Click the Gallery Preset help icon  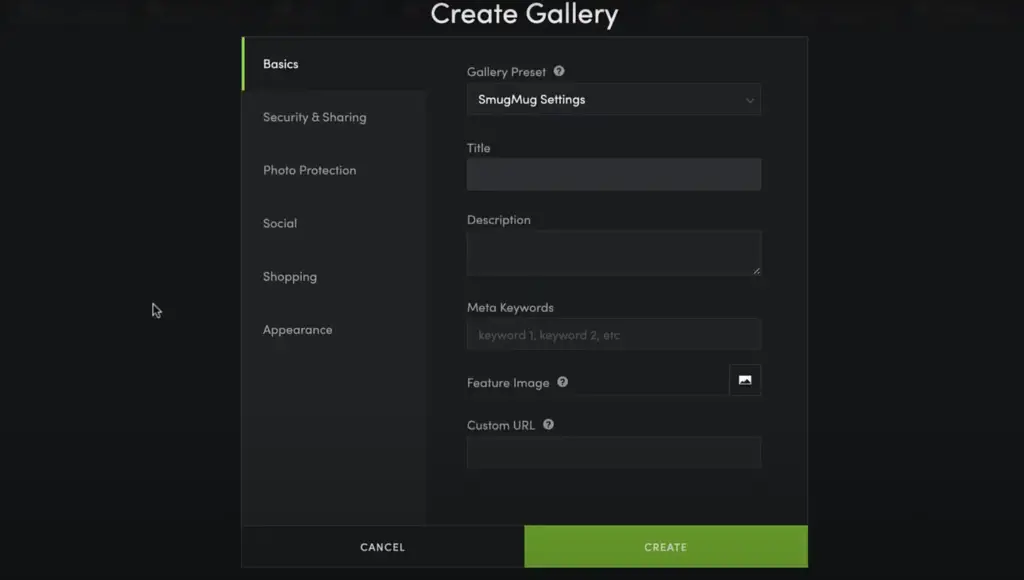[x=559, y=71]
